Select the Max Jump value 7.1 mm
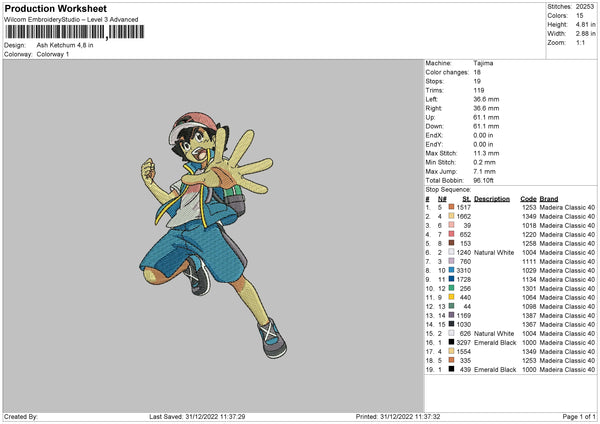Image resolution: width=600 pixels, height=424 pixels. [x=484, y=171]
